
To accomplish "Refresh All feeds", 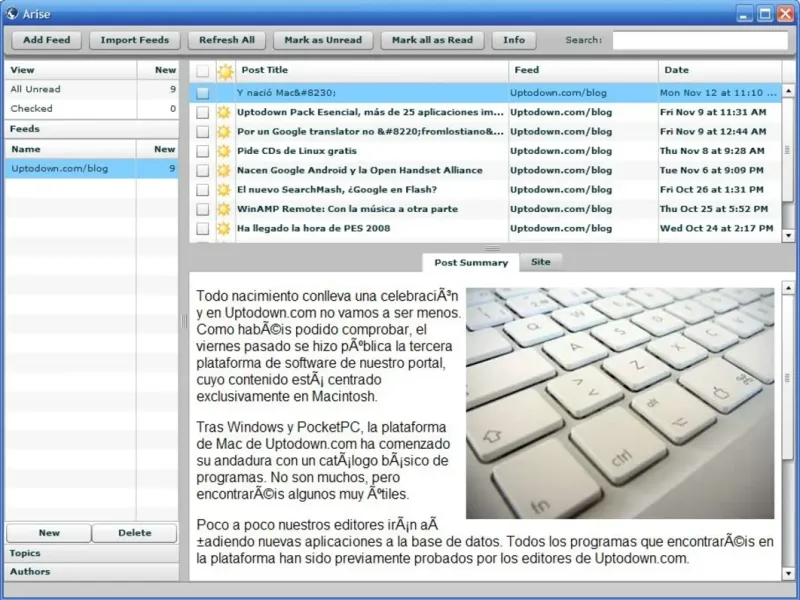I will pos(227,40).
